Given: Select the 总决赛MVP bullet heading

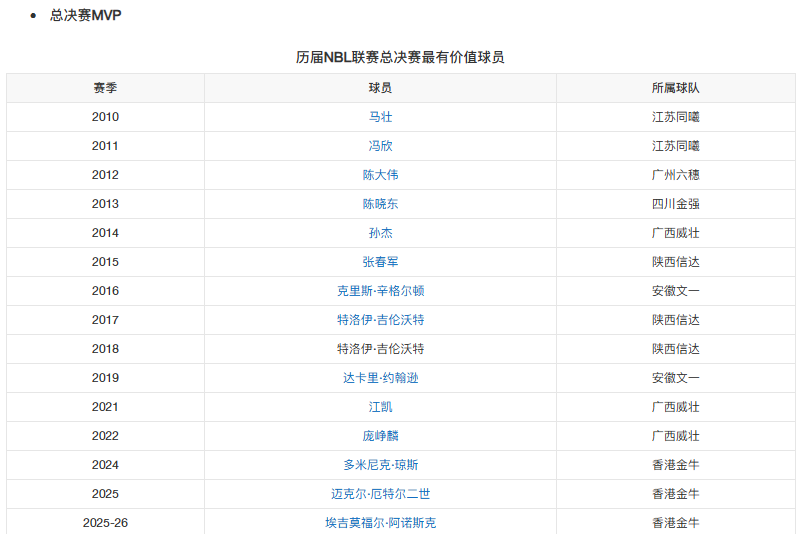Looking at the screenshot, I should tap(85, 15).
